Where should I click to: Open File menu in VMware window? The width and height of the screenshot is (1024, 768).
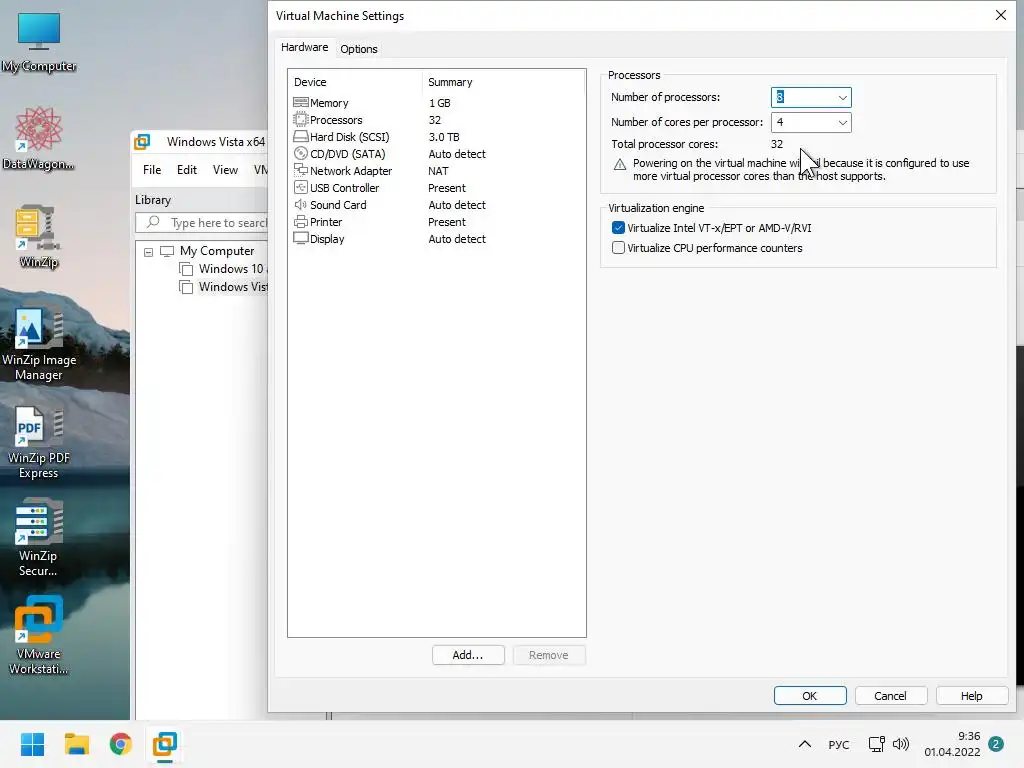(152, 170)
